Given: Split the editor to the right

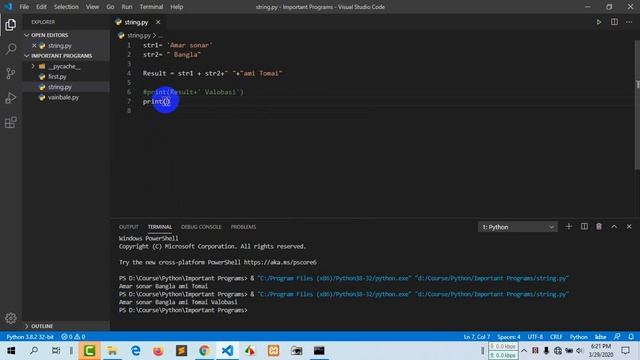Looking at the screenshot, I should pos(614,22).
